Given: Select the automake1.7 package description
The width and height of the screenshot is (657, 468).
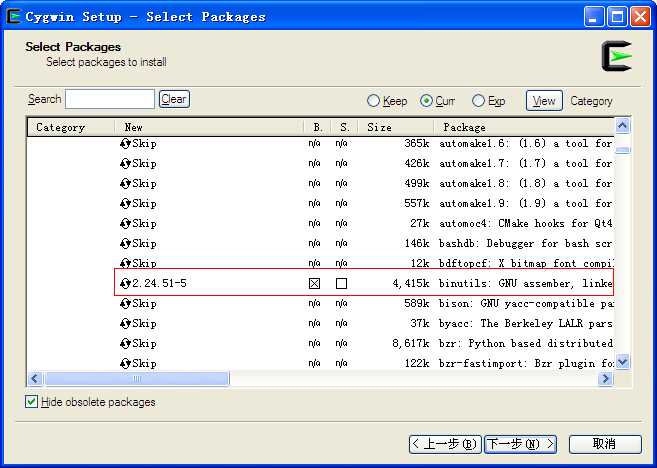Looking at the screenshot, I should click(x=526, y=164).
